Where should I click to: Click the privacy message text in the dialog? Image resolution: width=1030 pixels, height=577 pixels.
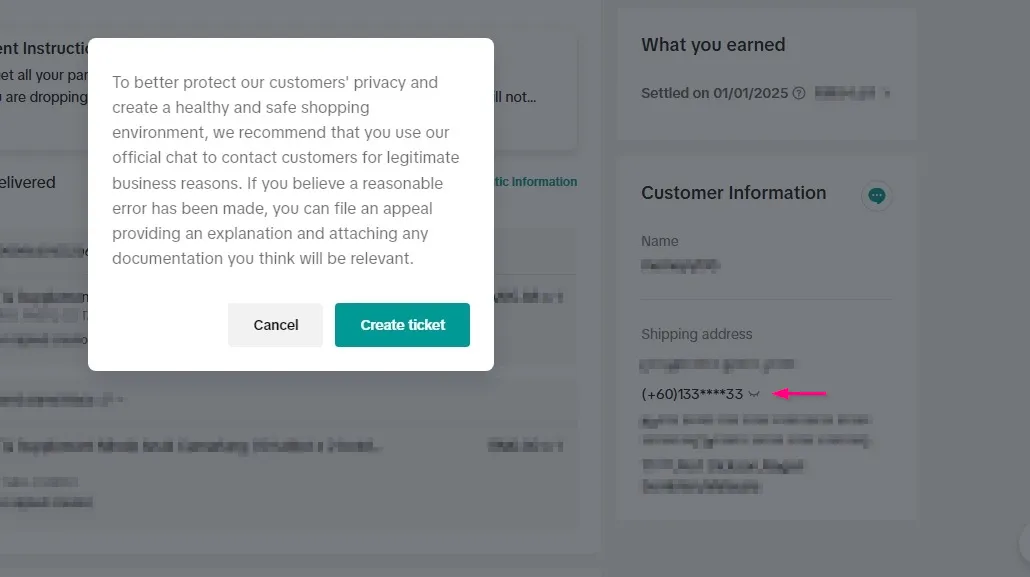pyautogui.click(x=285, y=170)
